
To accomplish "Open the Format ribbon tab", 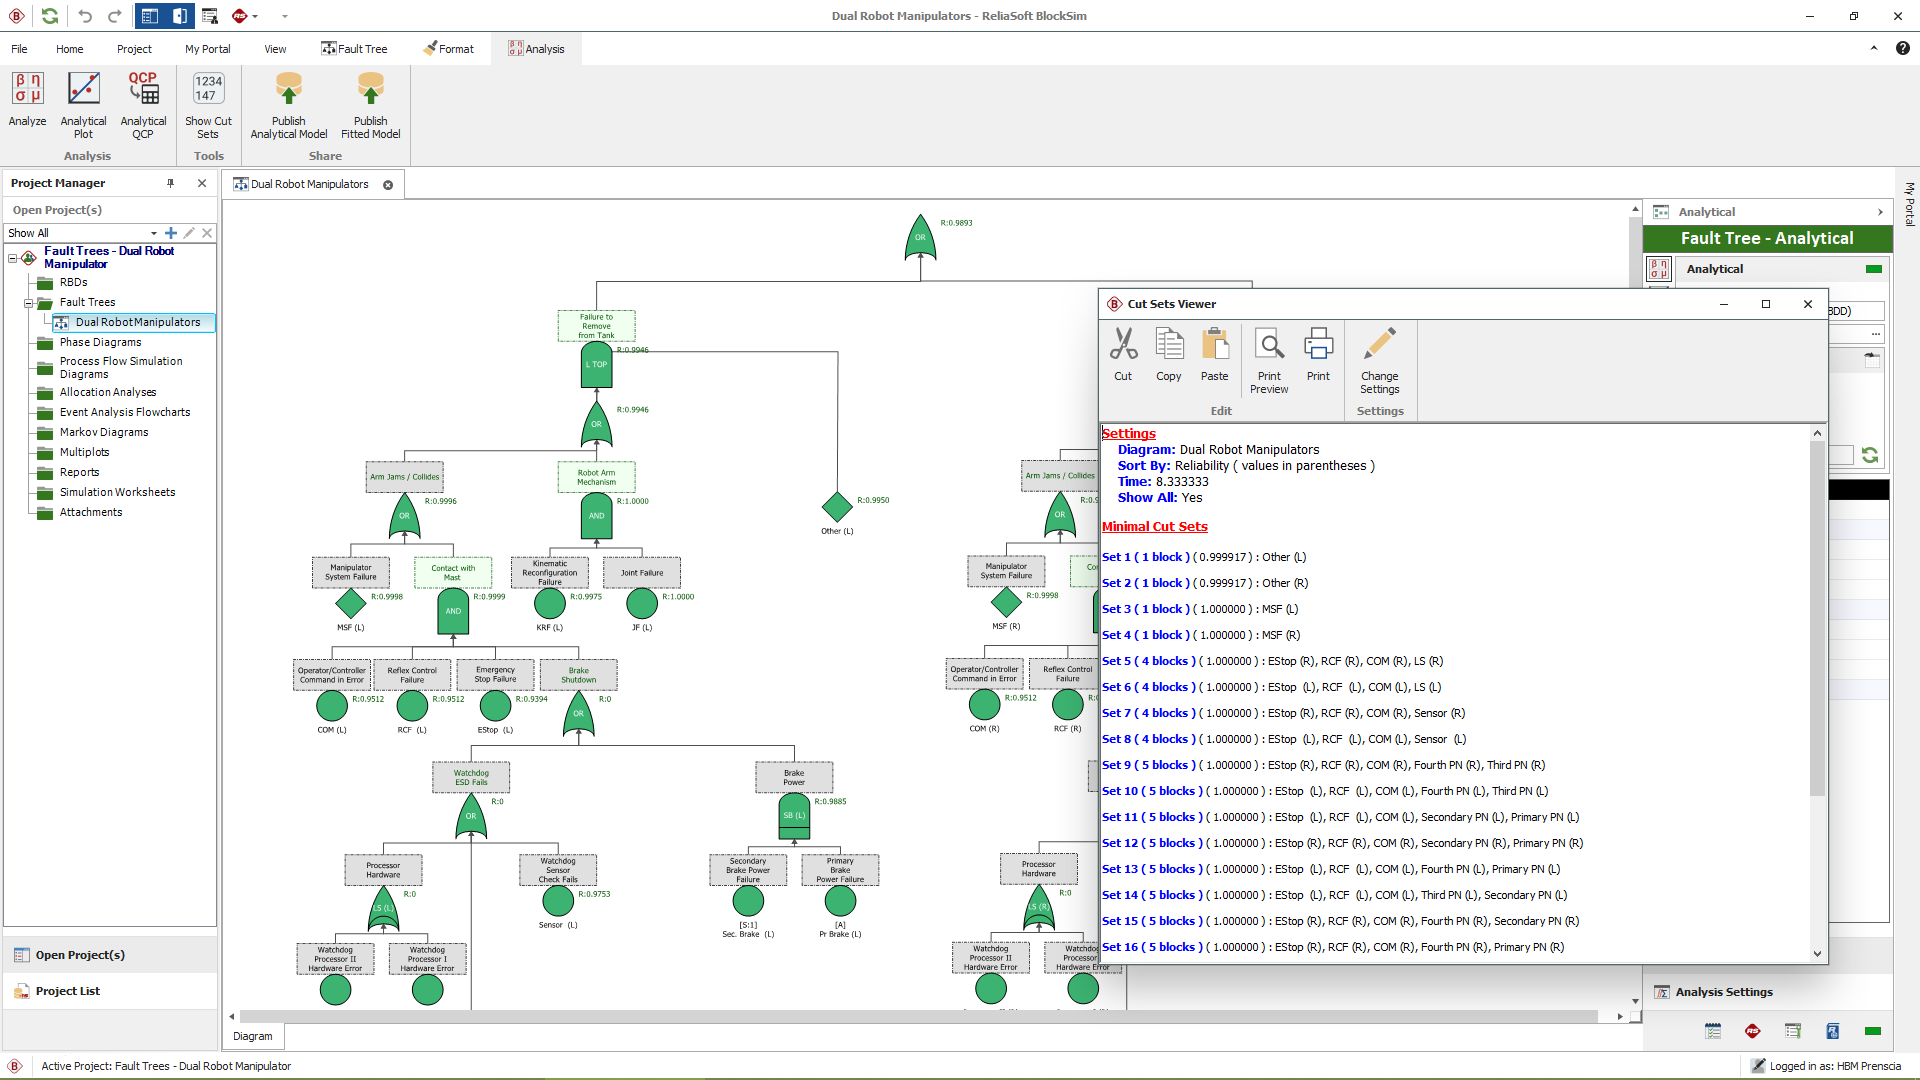I will (x=448, y=49).
